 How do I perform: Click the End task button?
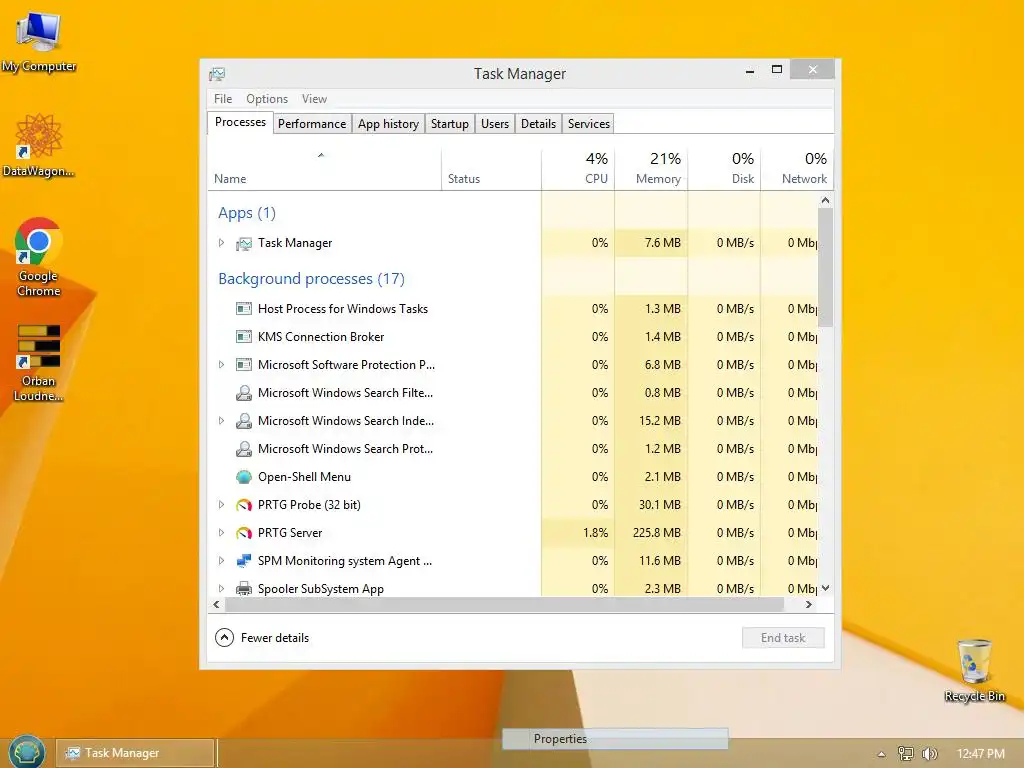(x=783, y=638)
